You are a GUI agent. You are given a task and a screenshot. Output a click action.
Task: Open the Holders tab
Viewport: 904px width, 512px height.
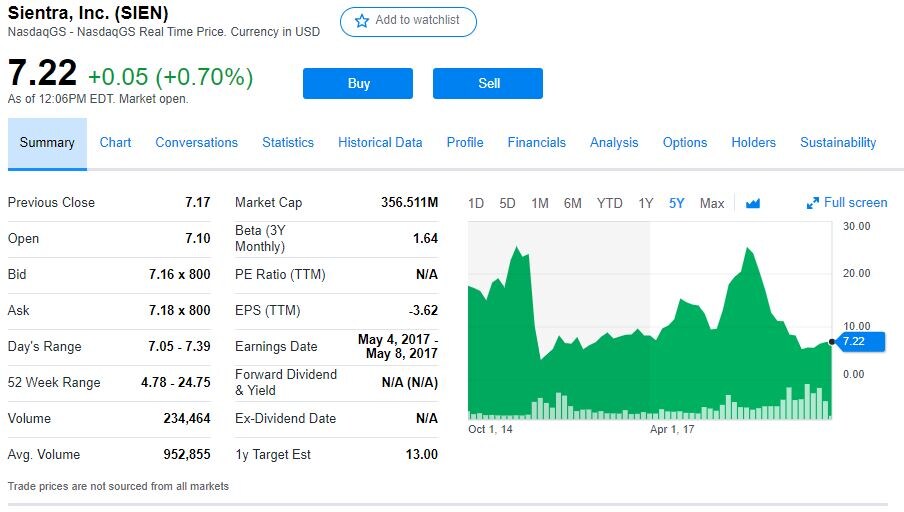point(754,142)
